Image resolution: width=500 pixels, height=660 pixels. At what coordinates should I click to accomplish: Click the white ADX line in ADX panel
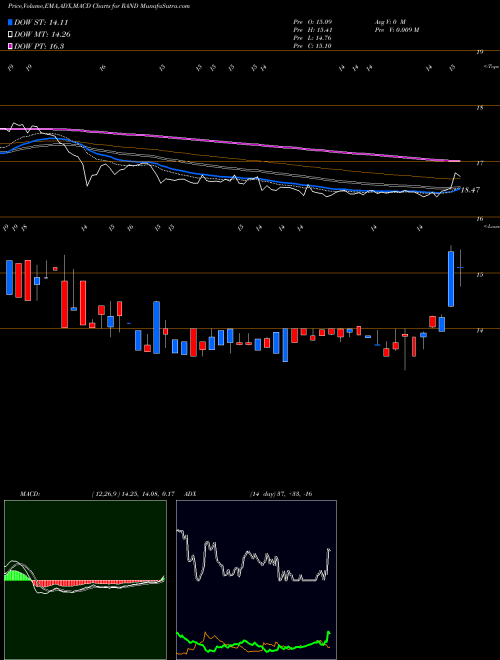[253, 556]
